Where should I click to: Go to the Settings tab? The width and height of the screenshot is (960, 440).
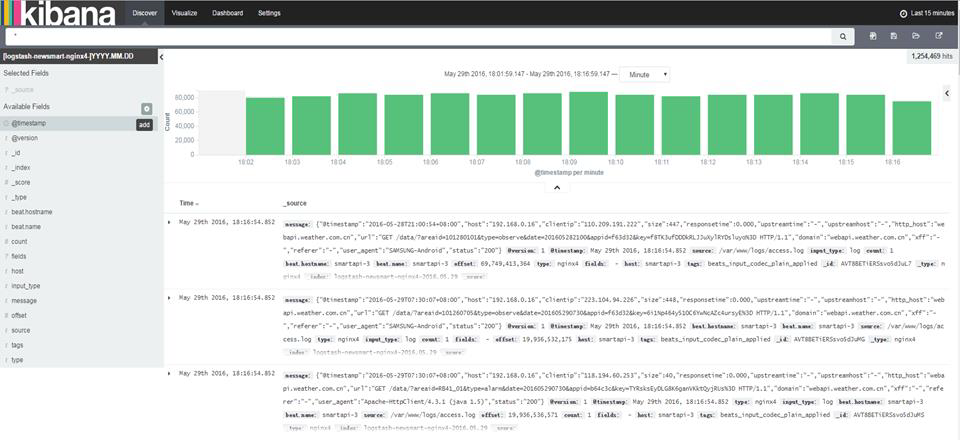tap(269, 13)
